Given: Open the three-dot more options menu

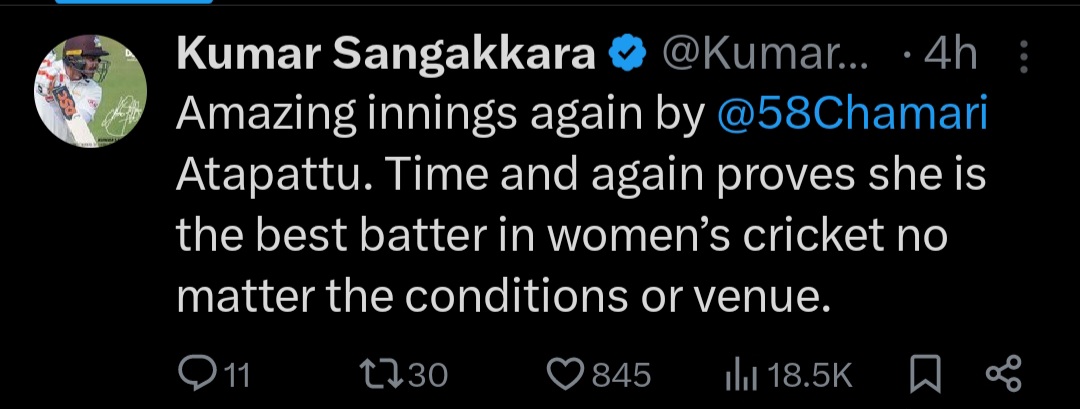Looking at the screenshot, I should click(x=1022, y=58).
